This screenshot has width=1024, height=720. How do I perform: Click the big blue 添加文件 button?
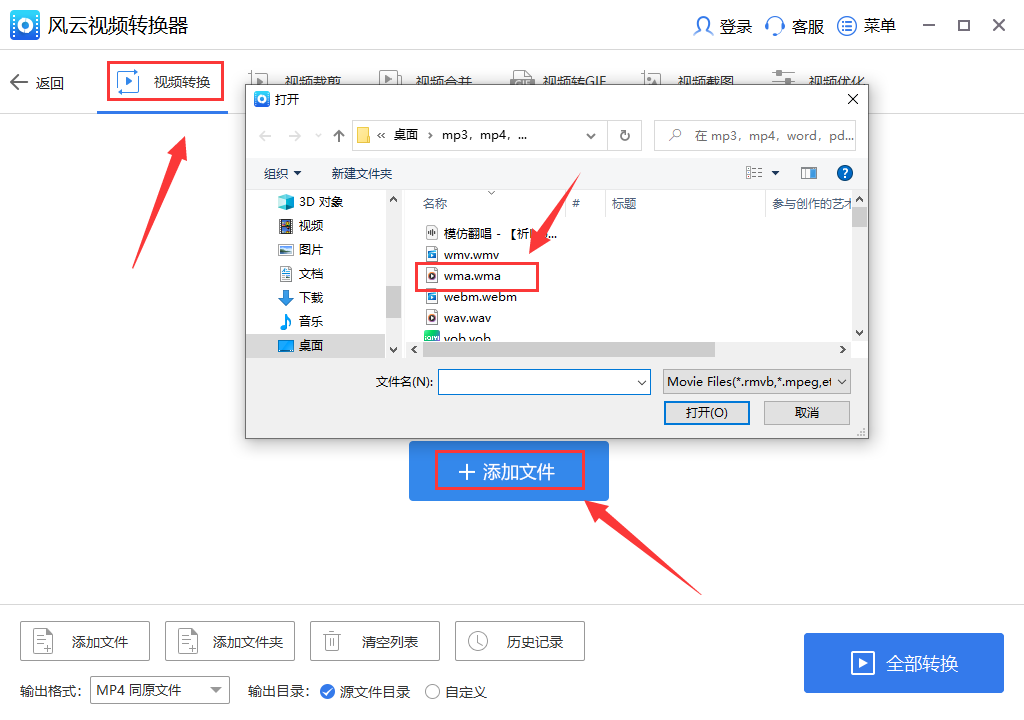509,471
